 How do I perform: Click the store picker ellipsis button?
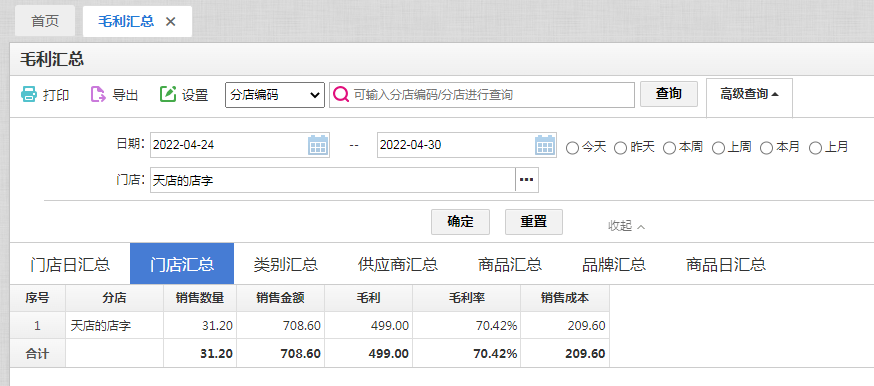point(527,179)
